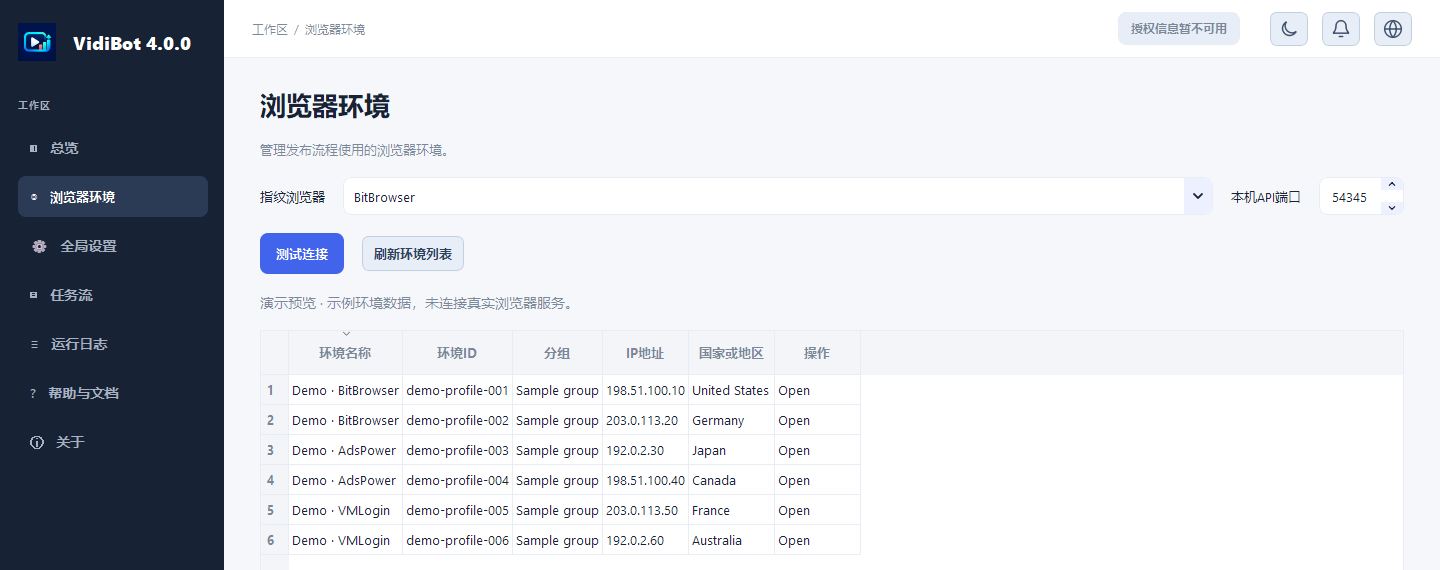Click IP address 192.0.2.60 cell

[645, 540]
